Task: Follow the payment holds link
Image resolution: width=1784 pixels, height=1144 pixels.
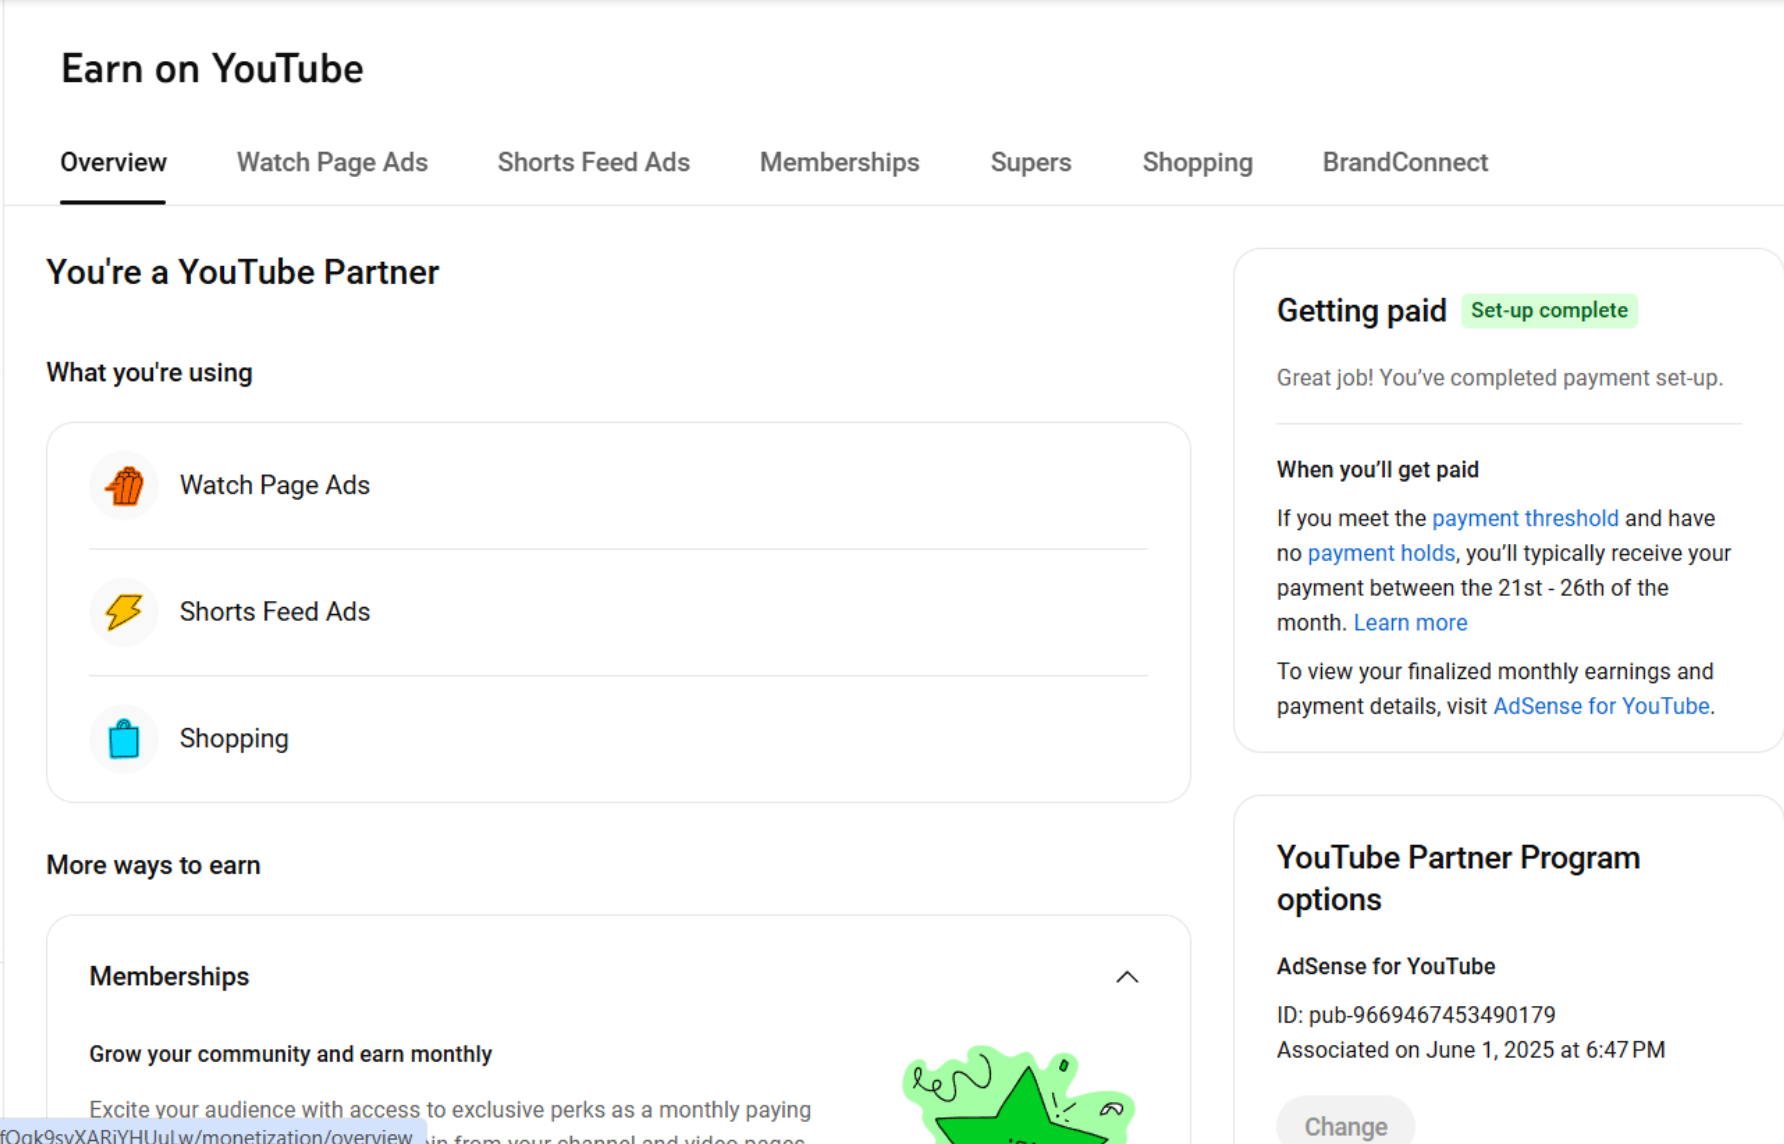Action: coord(1381,553)
